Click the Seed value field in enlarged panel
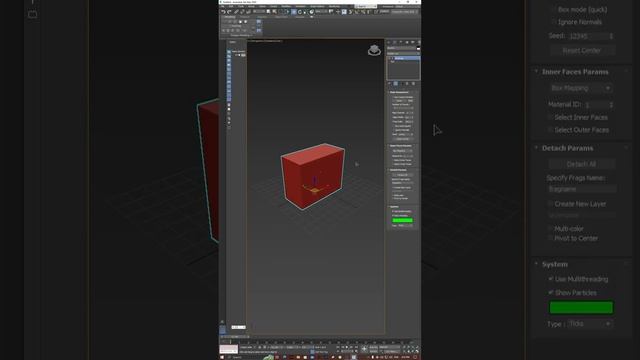 591,36
